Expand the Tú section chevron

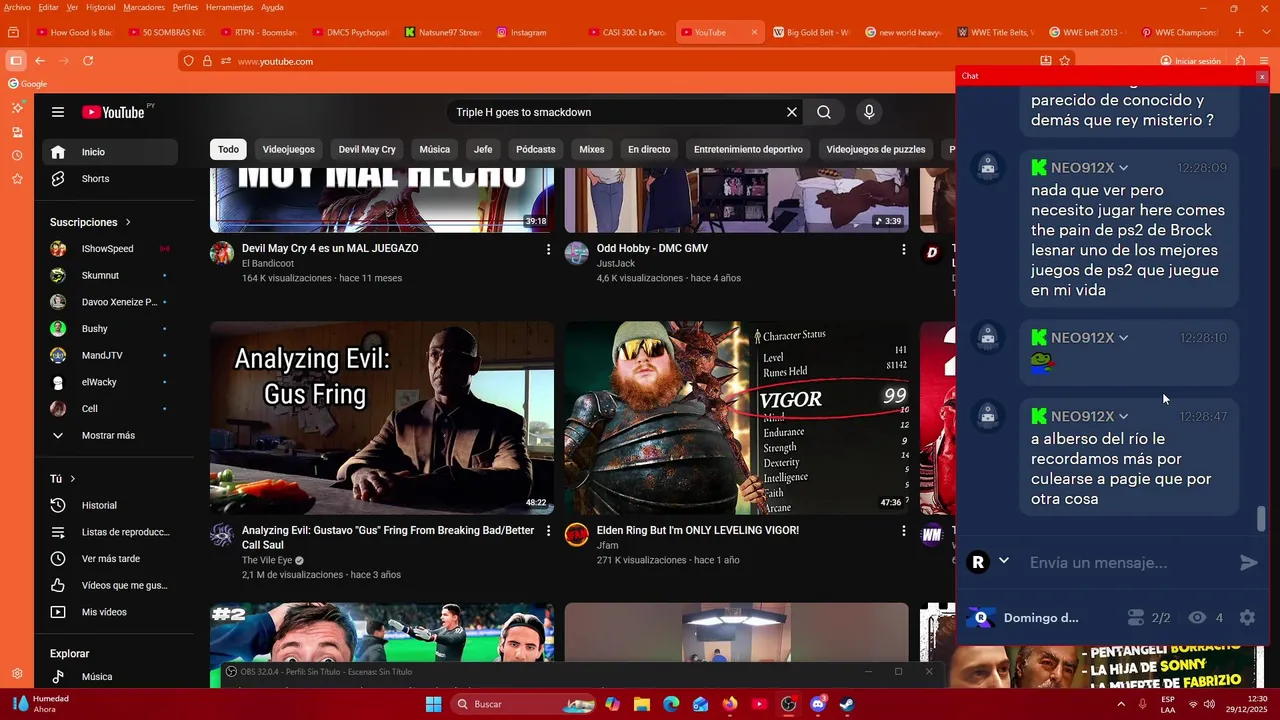72,479
